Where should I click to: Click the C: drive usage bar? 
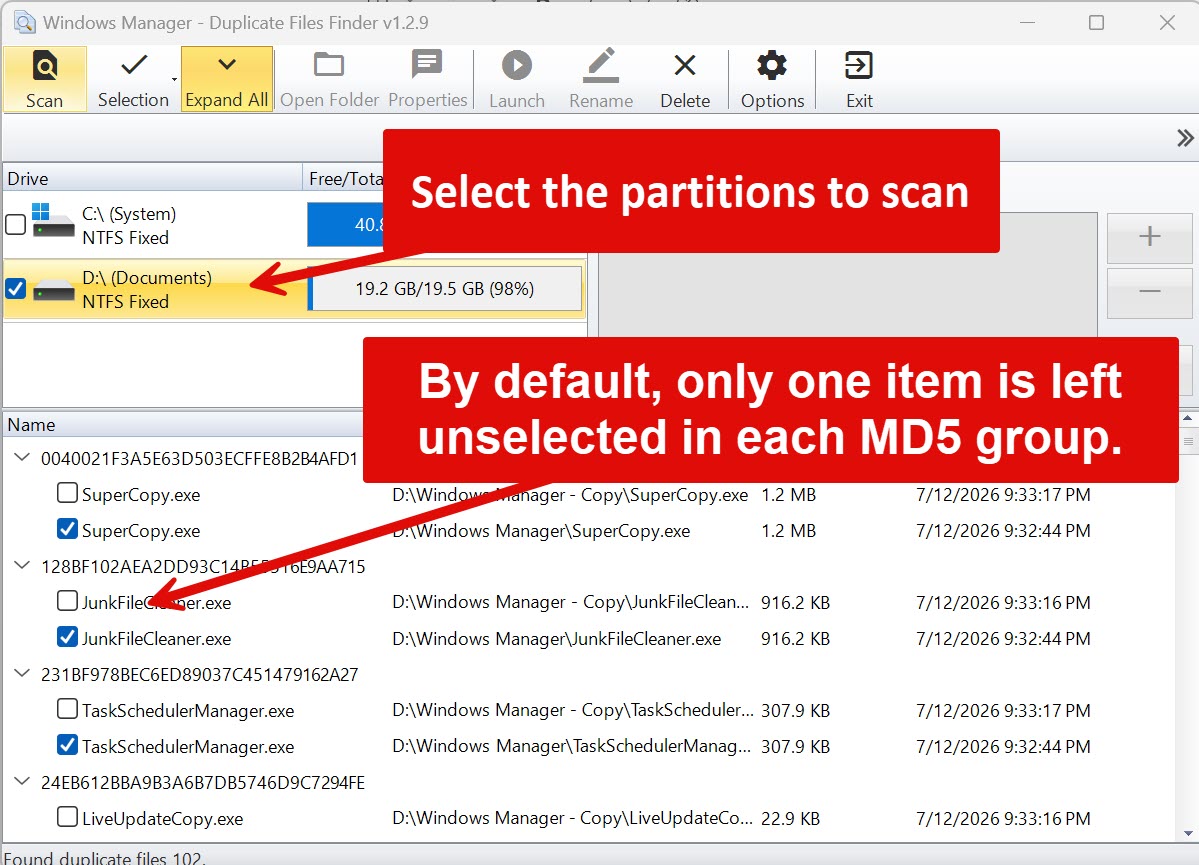[345, 224]
